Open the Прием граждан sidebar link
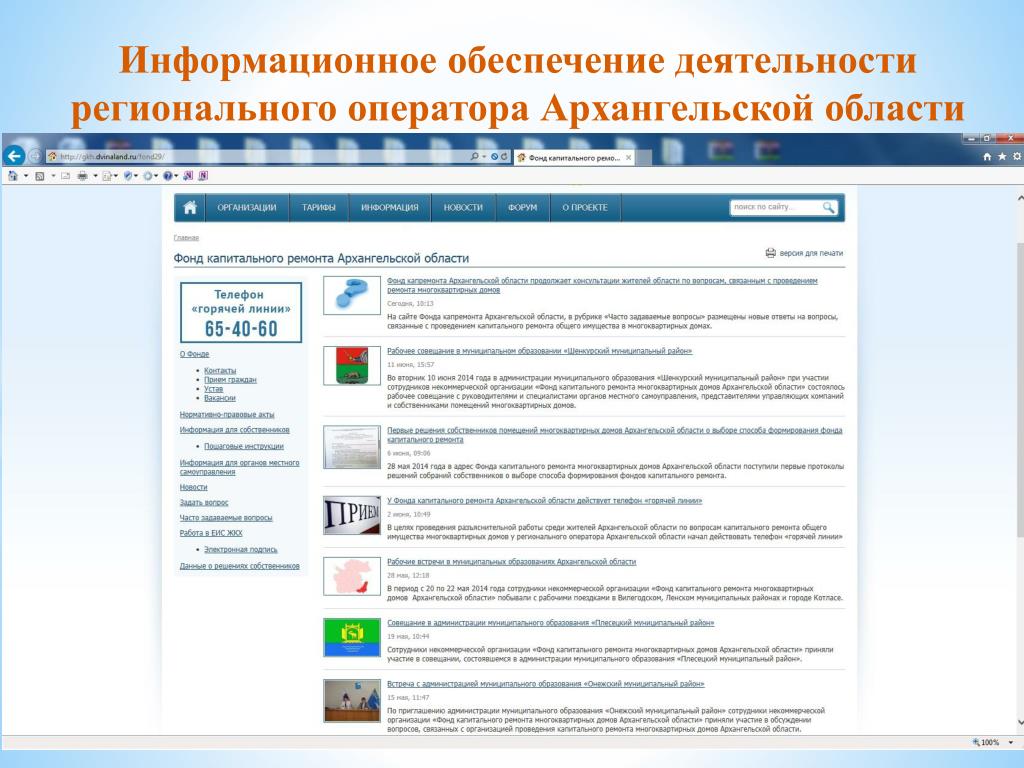Viewport: 1024px width, 768px height. [x=230, y=379]
